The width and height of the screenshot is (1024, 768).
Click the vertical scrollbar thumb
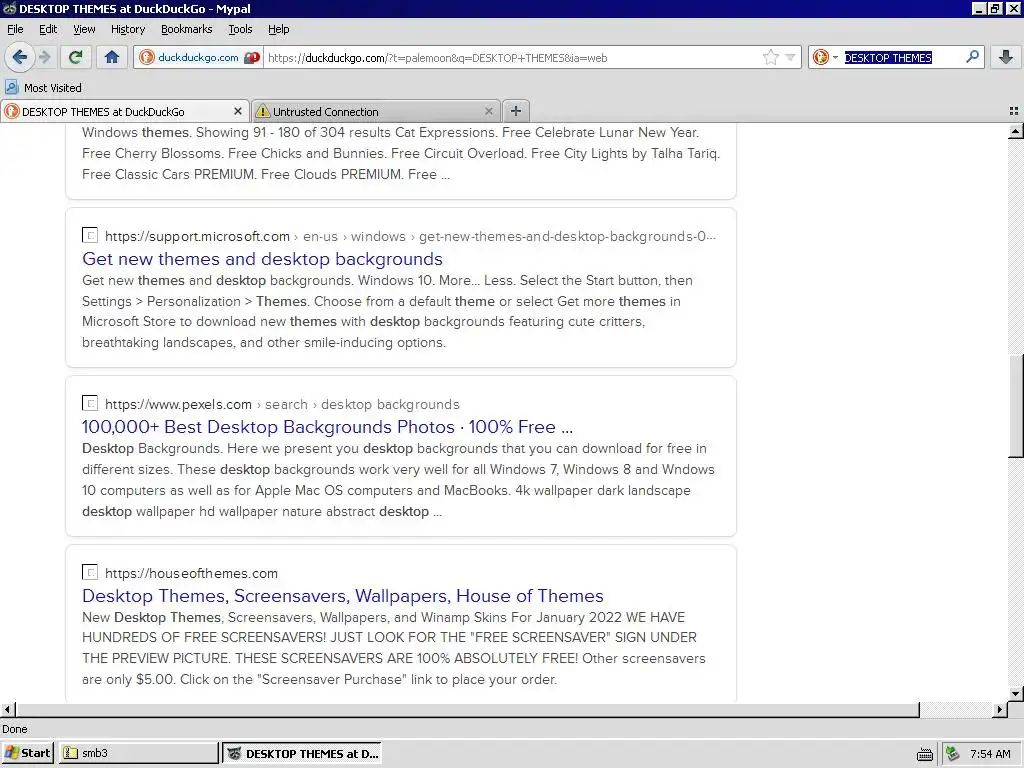point(1016,406)
